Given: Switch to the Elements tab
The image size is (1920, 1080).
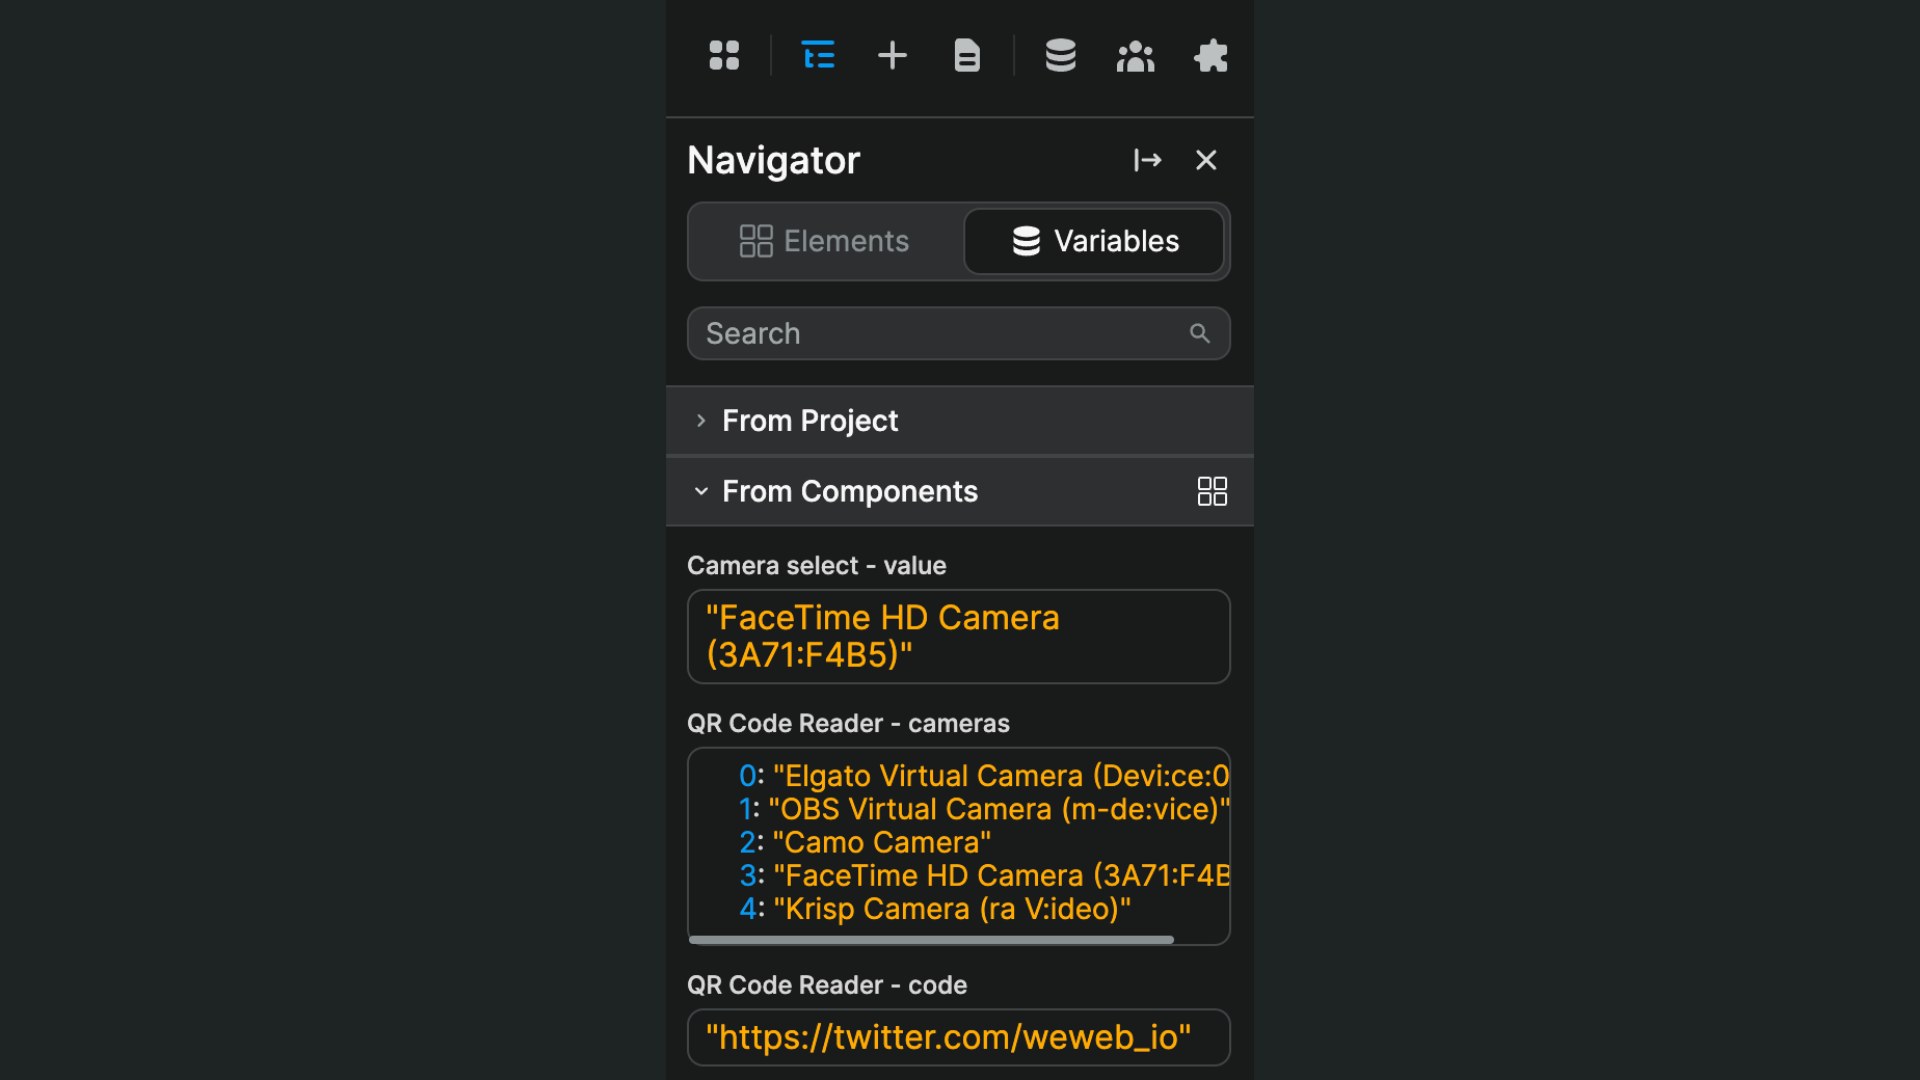Looking at the screenshot, I should pos(826,241).
